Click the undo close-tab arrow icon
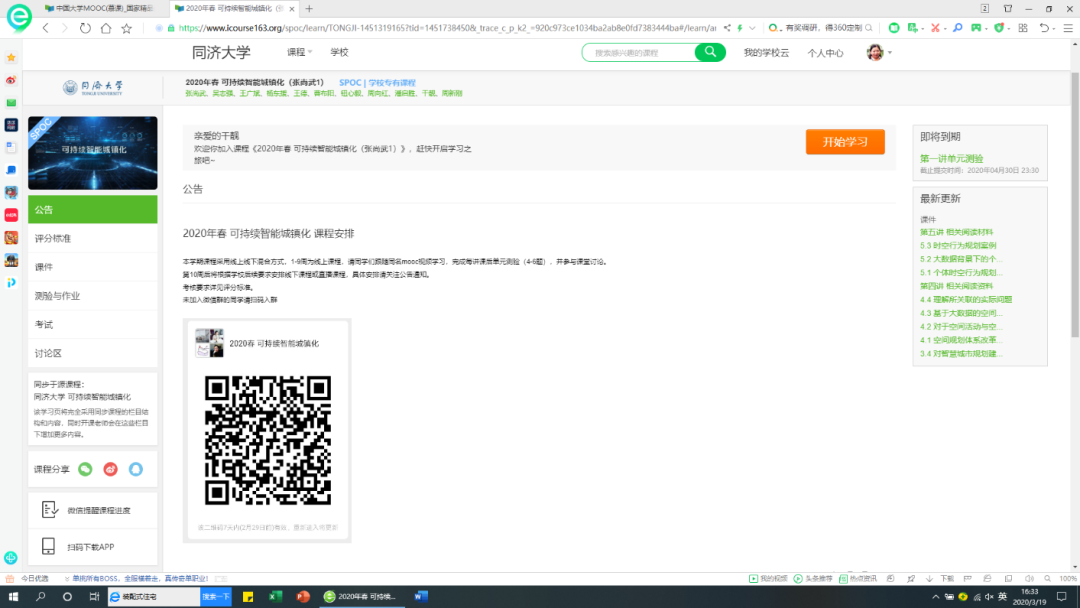This screenshot has height=608, width=1080. tap(1044, 28)
